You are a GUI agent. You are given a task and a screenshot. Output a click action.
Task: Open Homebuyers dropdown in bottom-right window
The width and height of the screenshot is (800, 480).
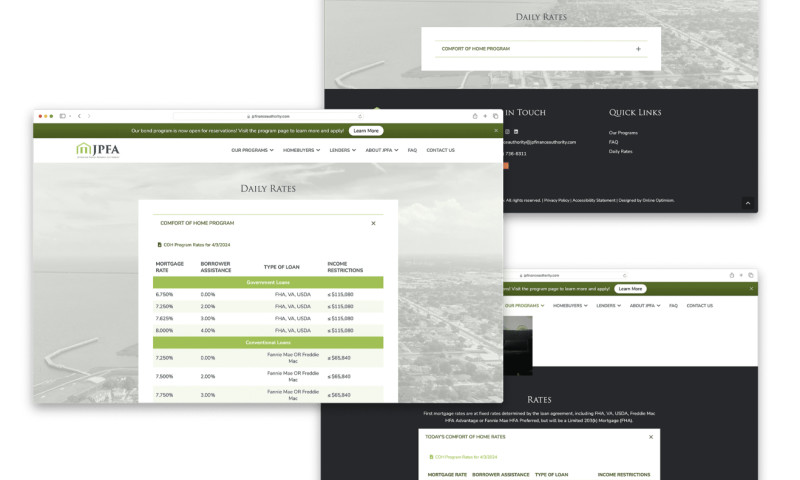(570, 306)
